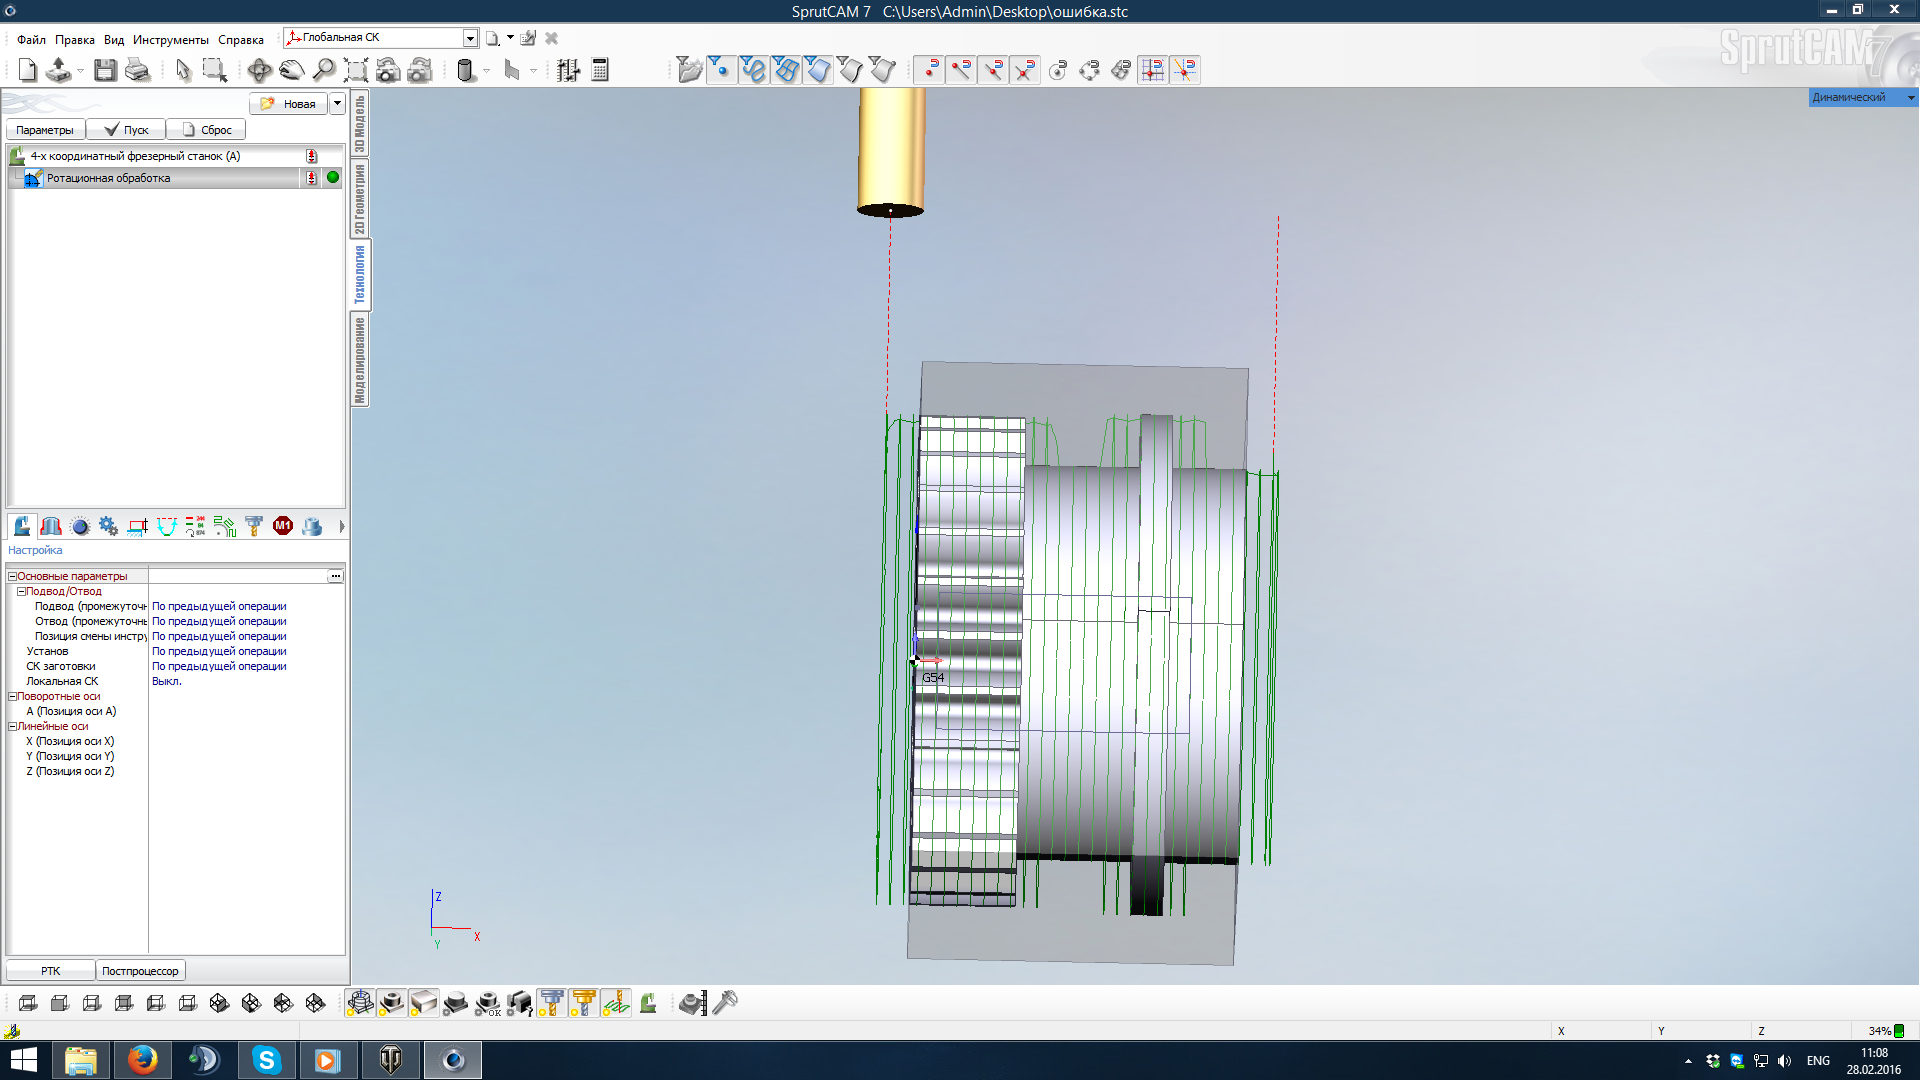Screen dimensions: 1920x1080
Task: Switch to the 3D Модель vertical tab
Action: pyautogui.click(x=360, y=123)
